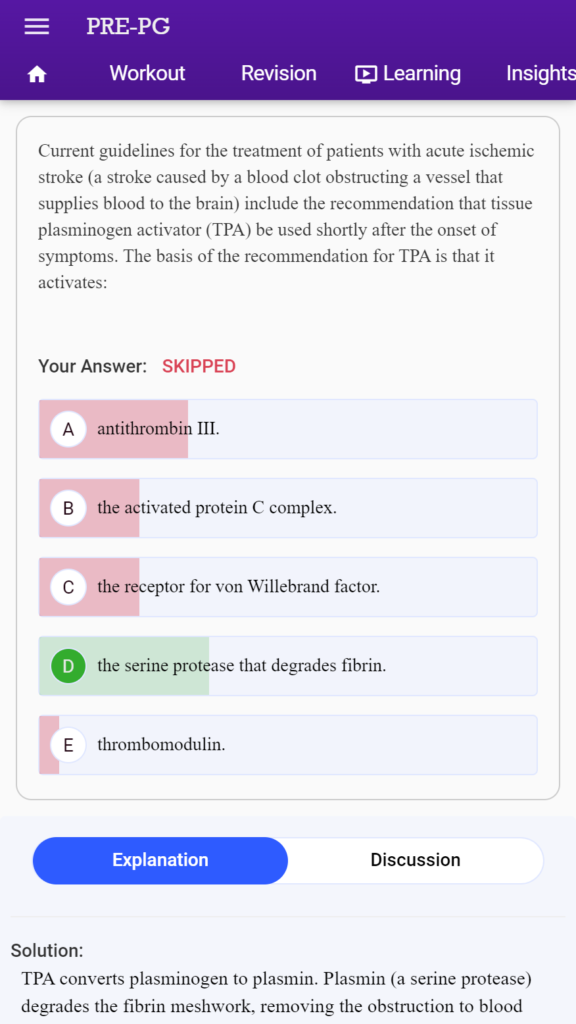This screenshot has height=1024, width=576.
Task: Select option E letter circle
Action: [x=69, y=745]
